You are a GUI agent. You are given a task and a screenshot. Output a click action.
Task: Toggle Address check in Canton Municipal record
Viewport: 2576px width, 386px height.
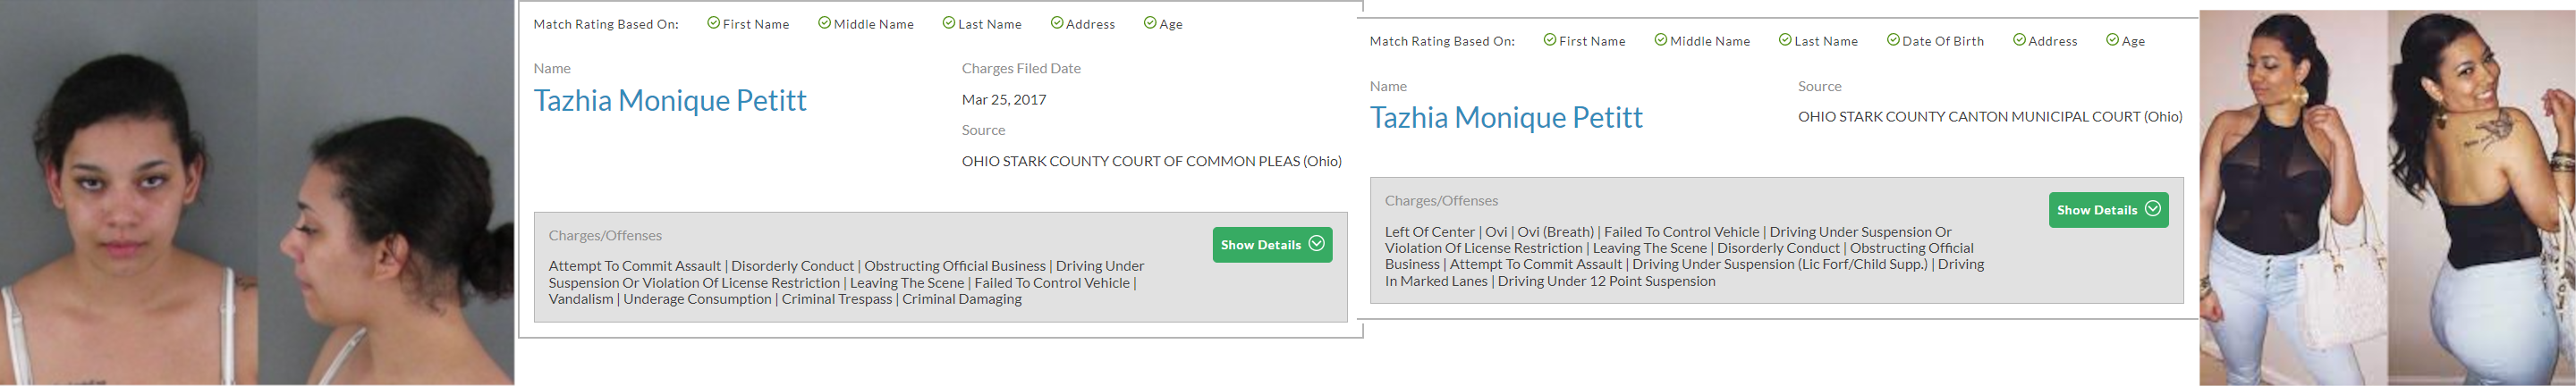[2019, 40]
